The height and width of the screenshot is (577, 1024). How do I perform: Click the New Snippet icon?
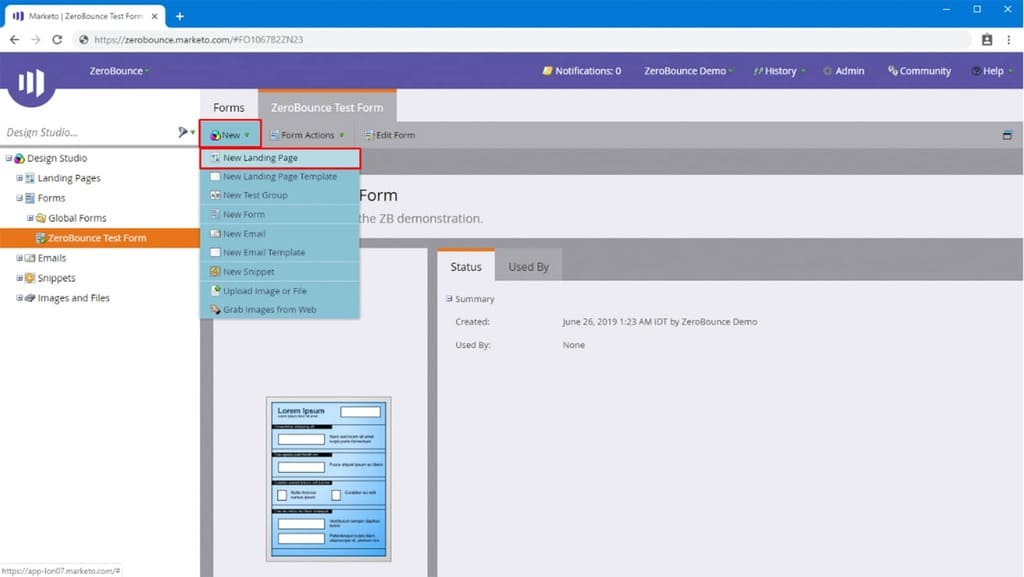tap(215, 272)
